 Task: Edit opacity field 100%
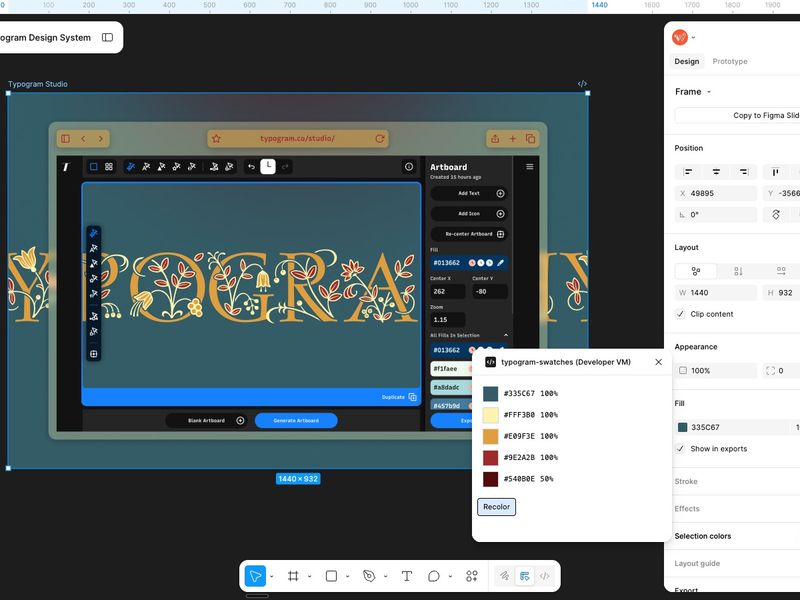click(716, 371)
